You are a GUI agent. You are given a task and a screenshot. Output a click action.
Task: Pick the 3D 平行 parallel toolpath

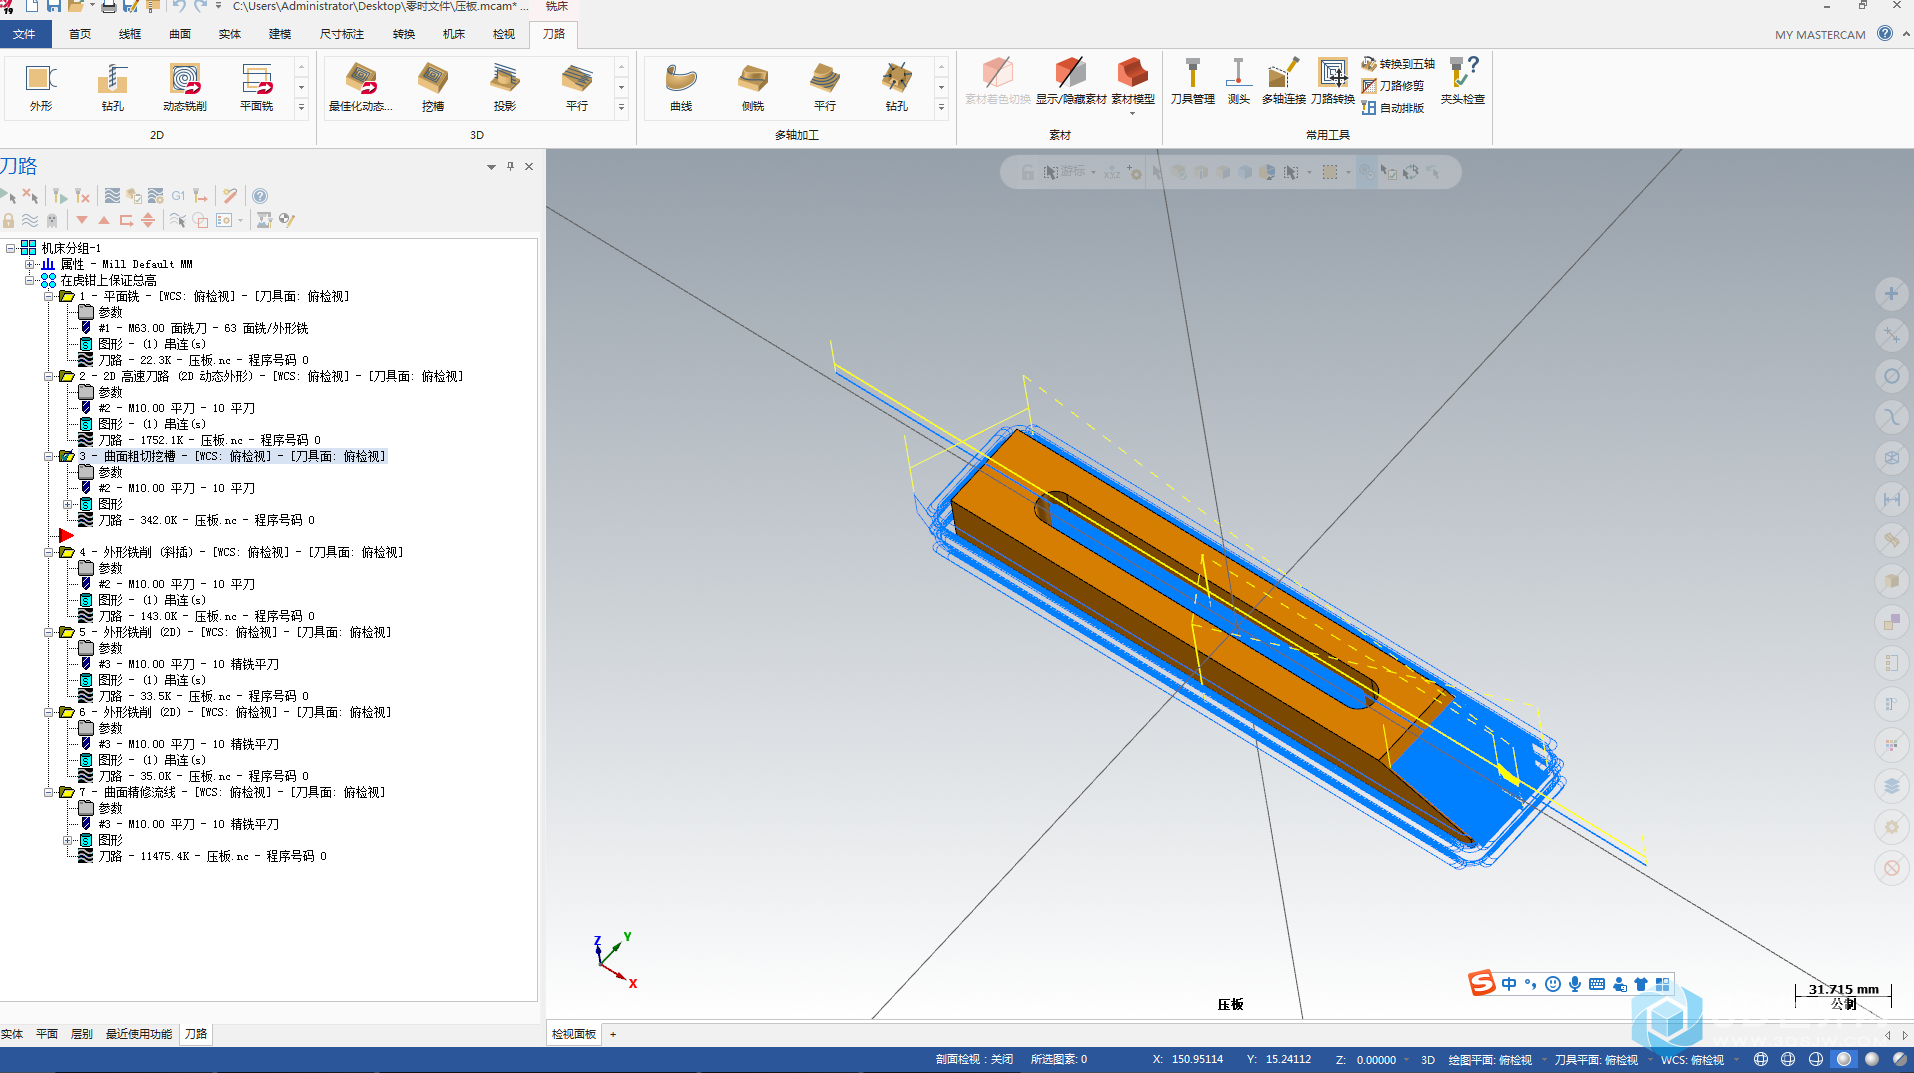577,87
